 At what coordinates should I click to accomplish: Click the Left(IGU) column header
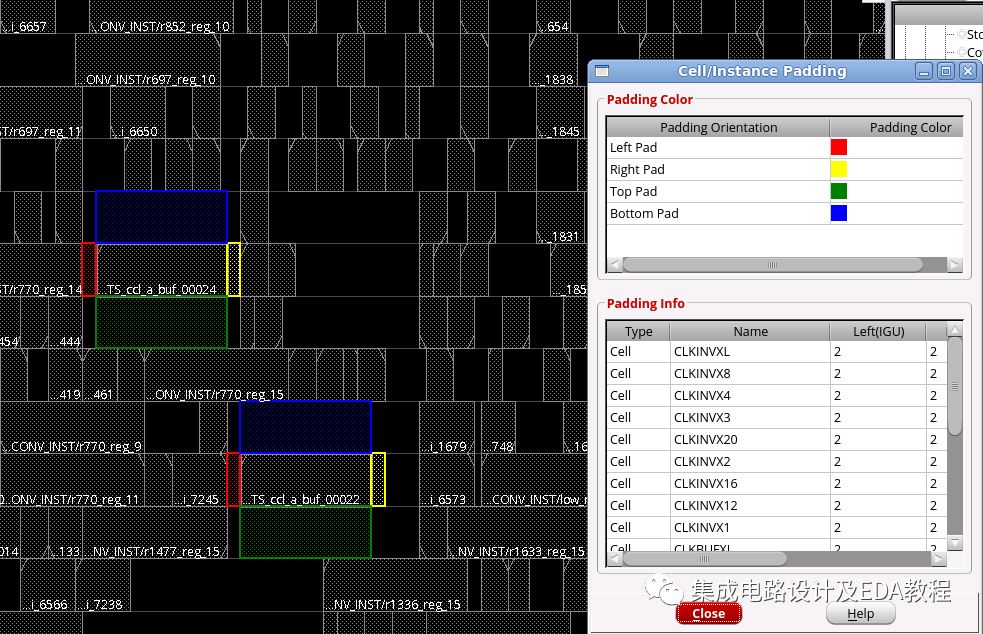878,331
